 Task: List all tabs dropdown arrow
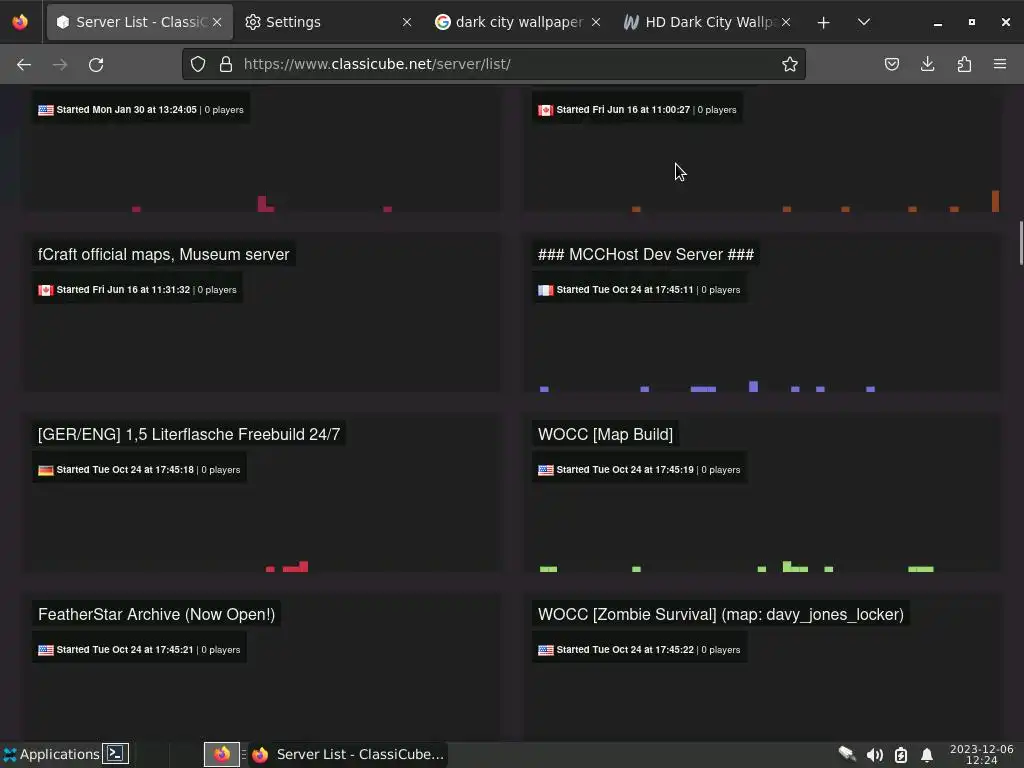tap(863, 22)
